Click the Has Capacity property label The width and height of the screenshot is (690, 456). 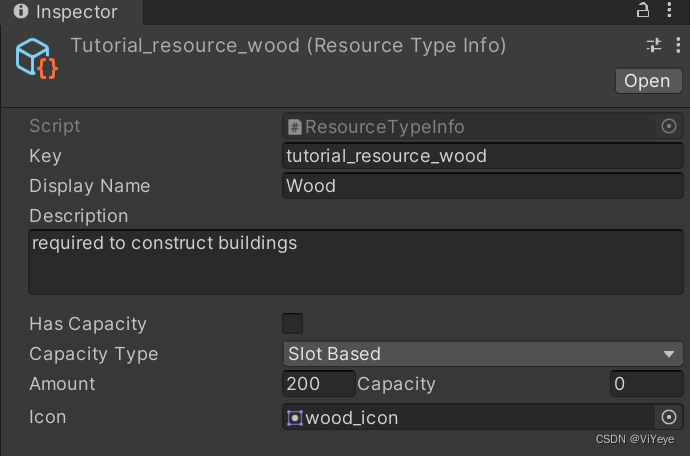pos(88,324)
